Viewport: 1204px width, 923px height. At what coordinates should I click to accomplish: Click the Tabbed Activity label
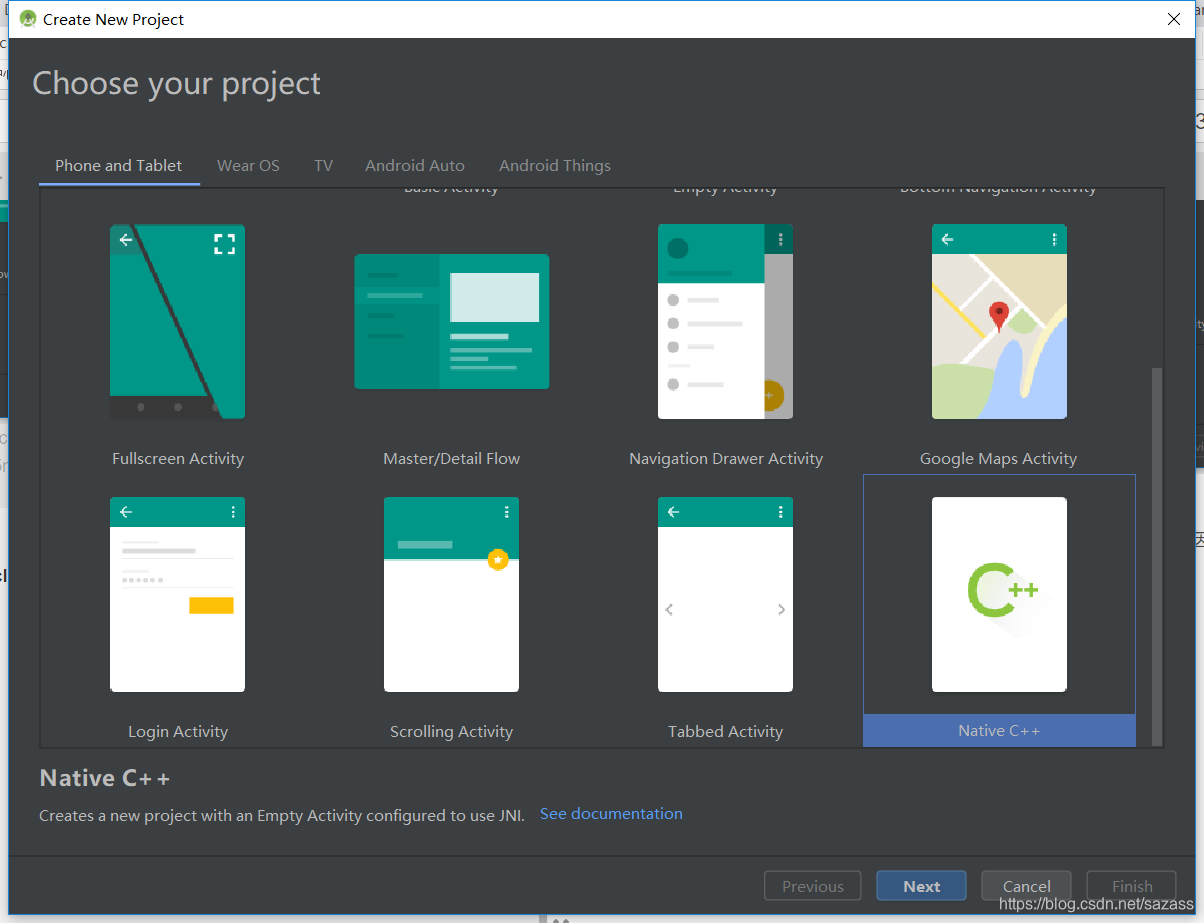[x=726, y=732]
